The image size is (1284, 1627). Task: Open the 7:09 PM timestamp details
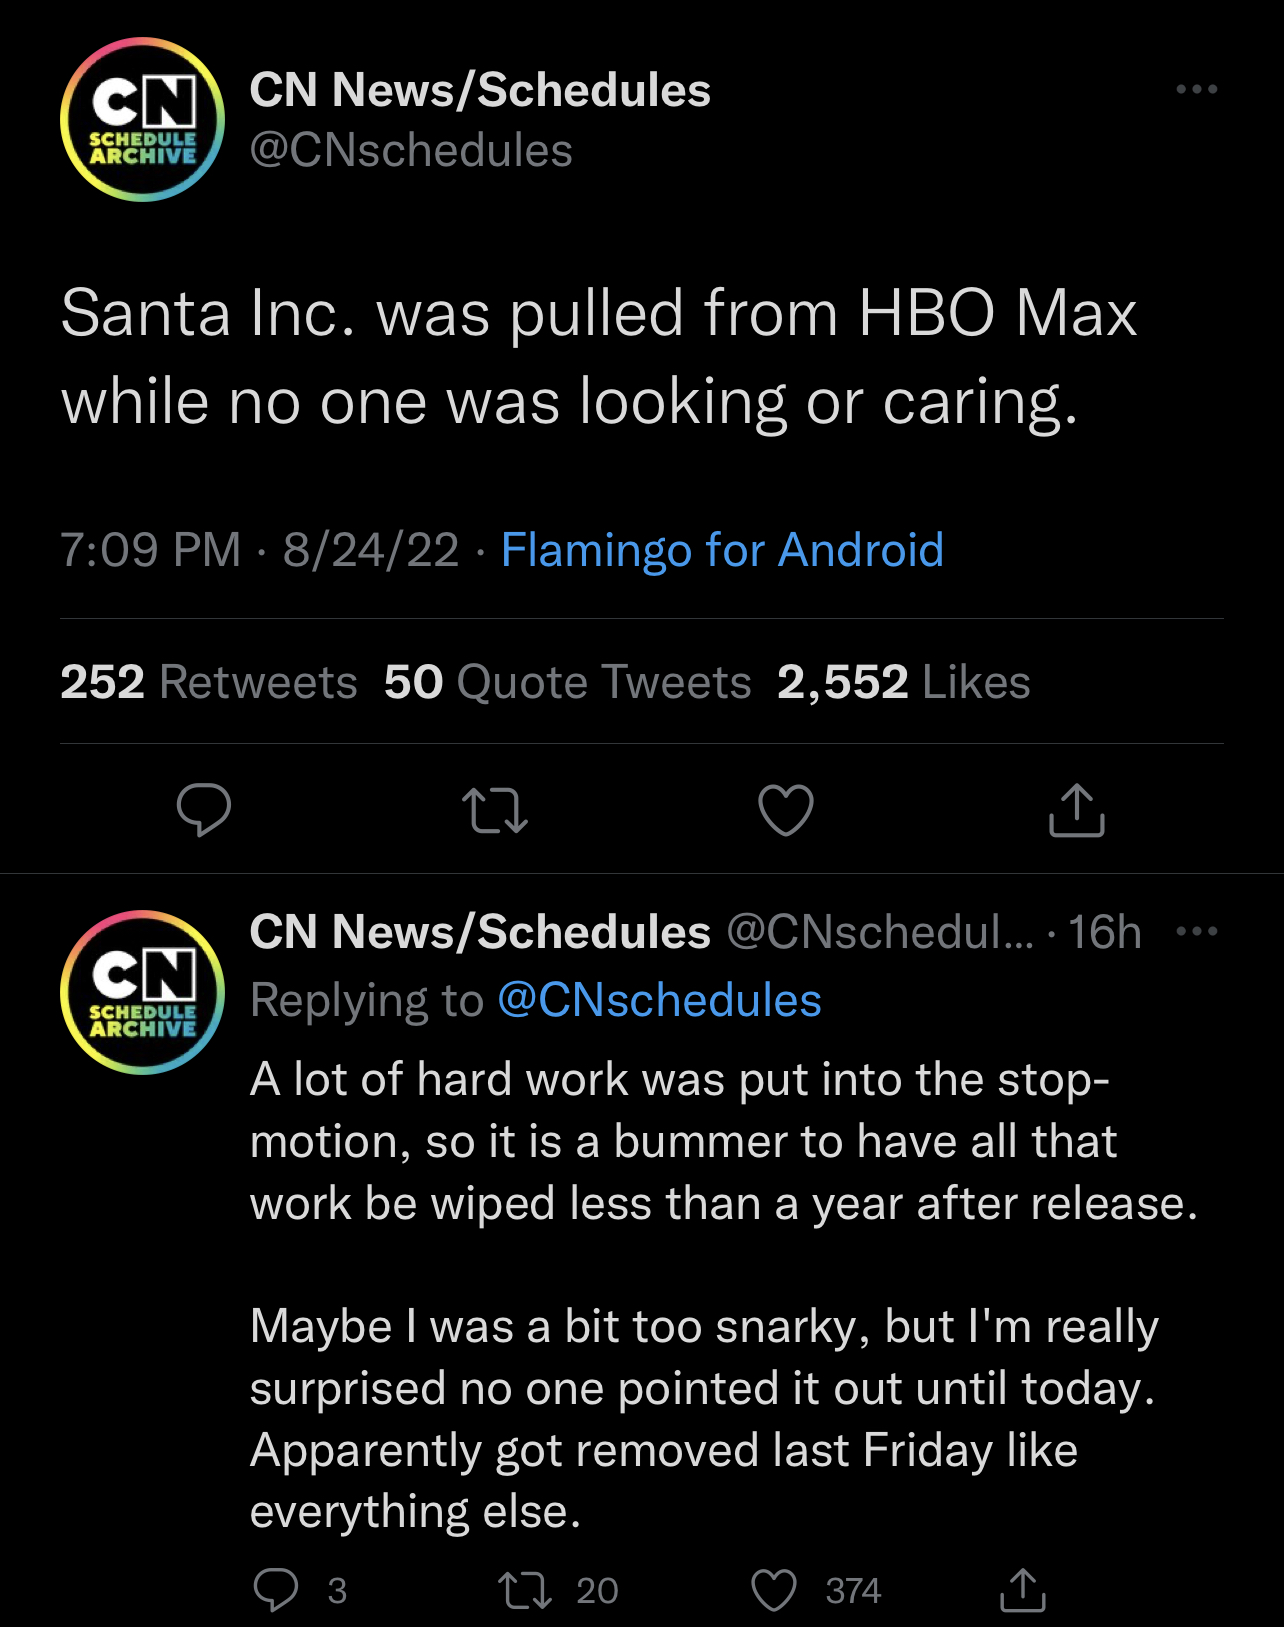click(150, 549)
